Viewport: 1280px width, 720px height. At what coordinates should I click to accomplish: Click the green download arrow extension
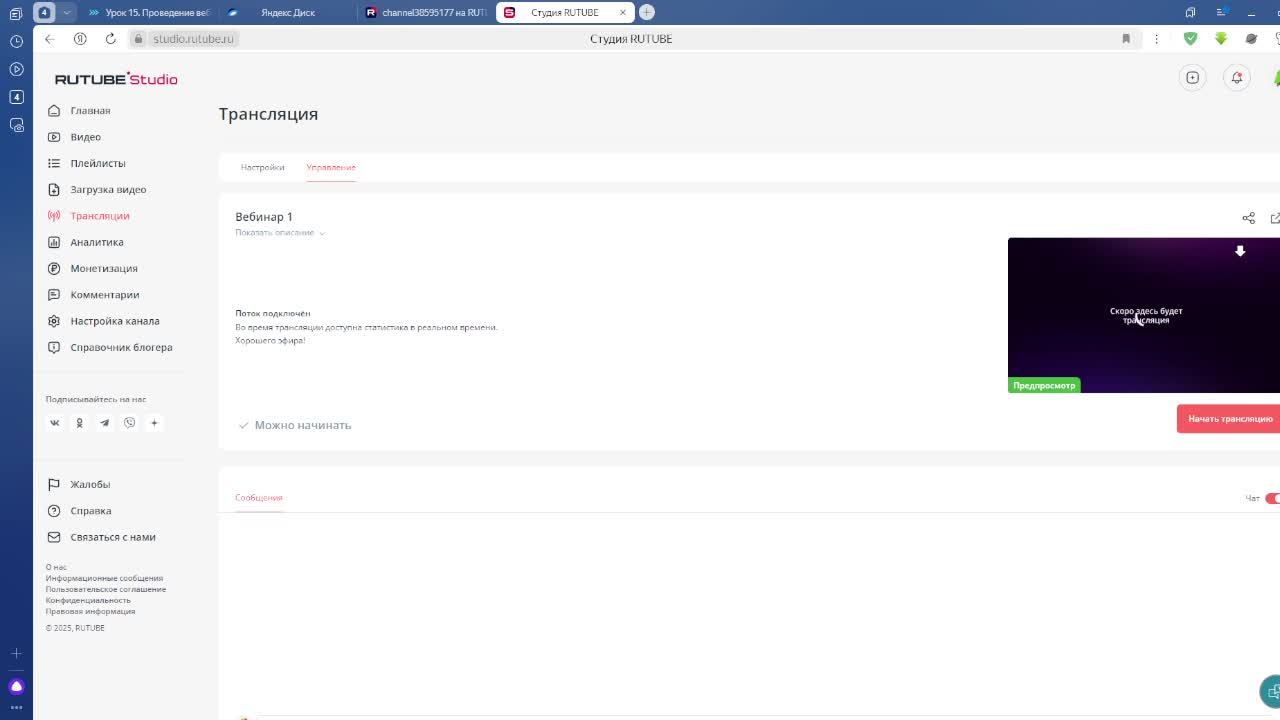coord(1221,39)
